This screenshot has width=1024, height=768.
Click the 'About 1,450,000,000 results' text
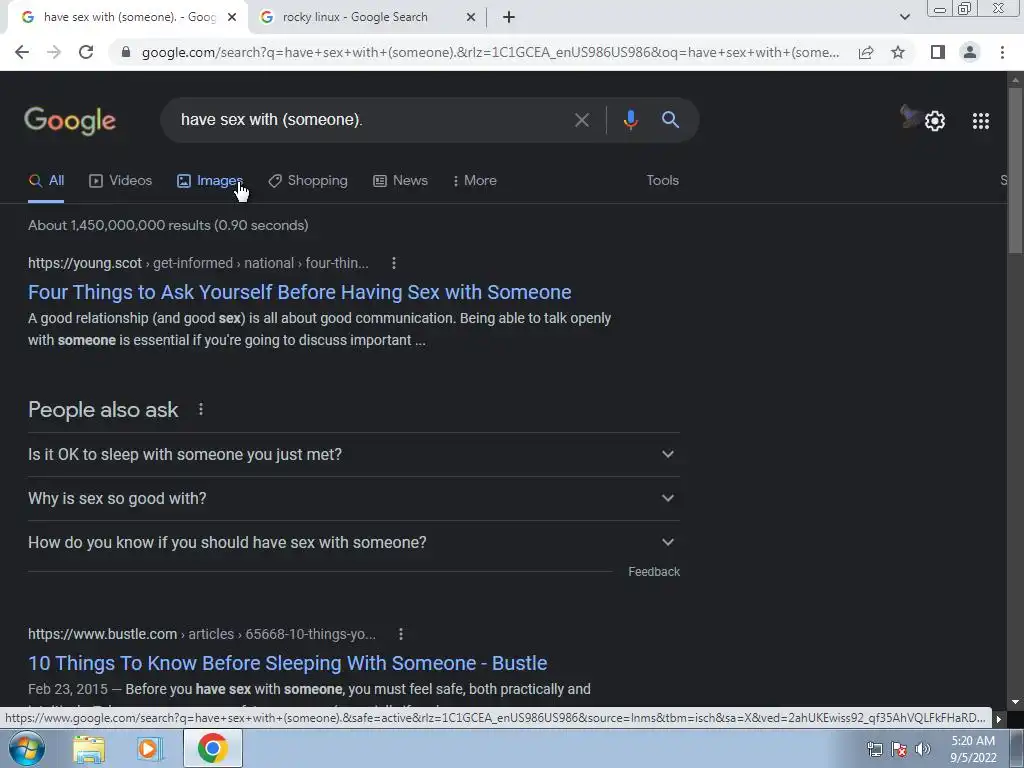[168, 225]
